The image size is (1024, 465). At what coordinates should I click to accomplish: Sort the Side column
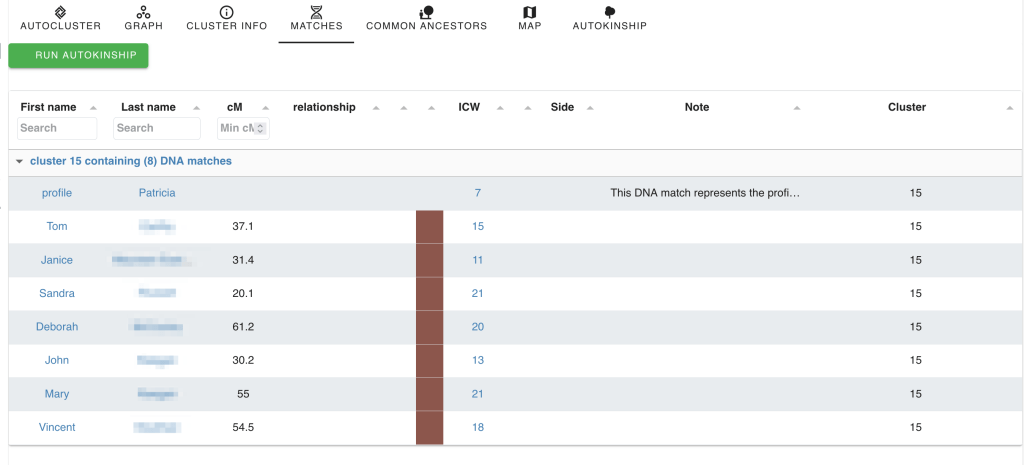(x=590, y=108)
